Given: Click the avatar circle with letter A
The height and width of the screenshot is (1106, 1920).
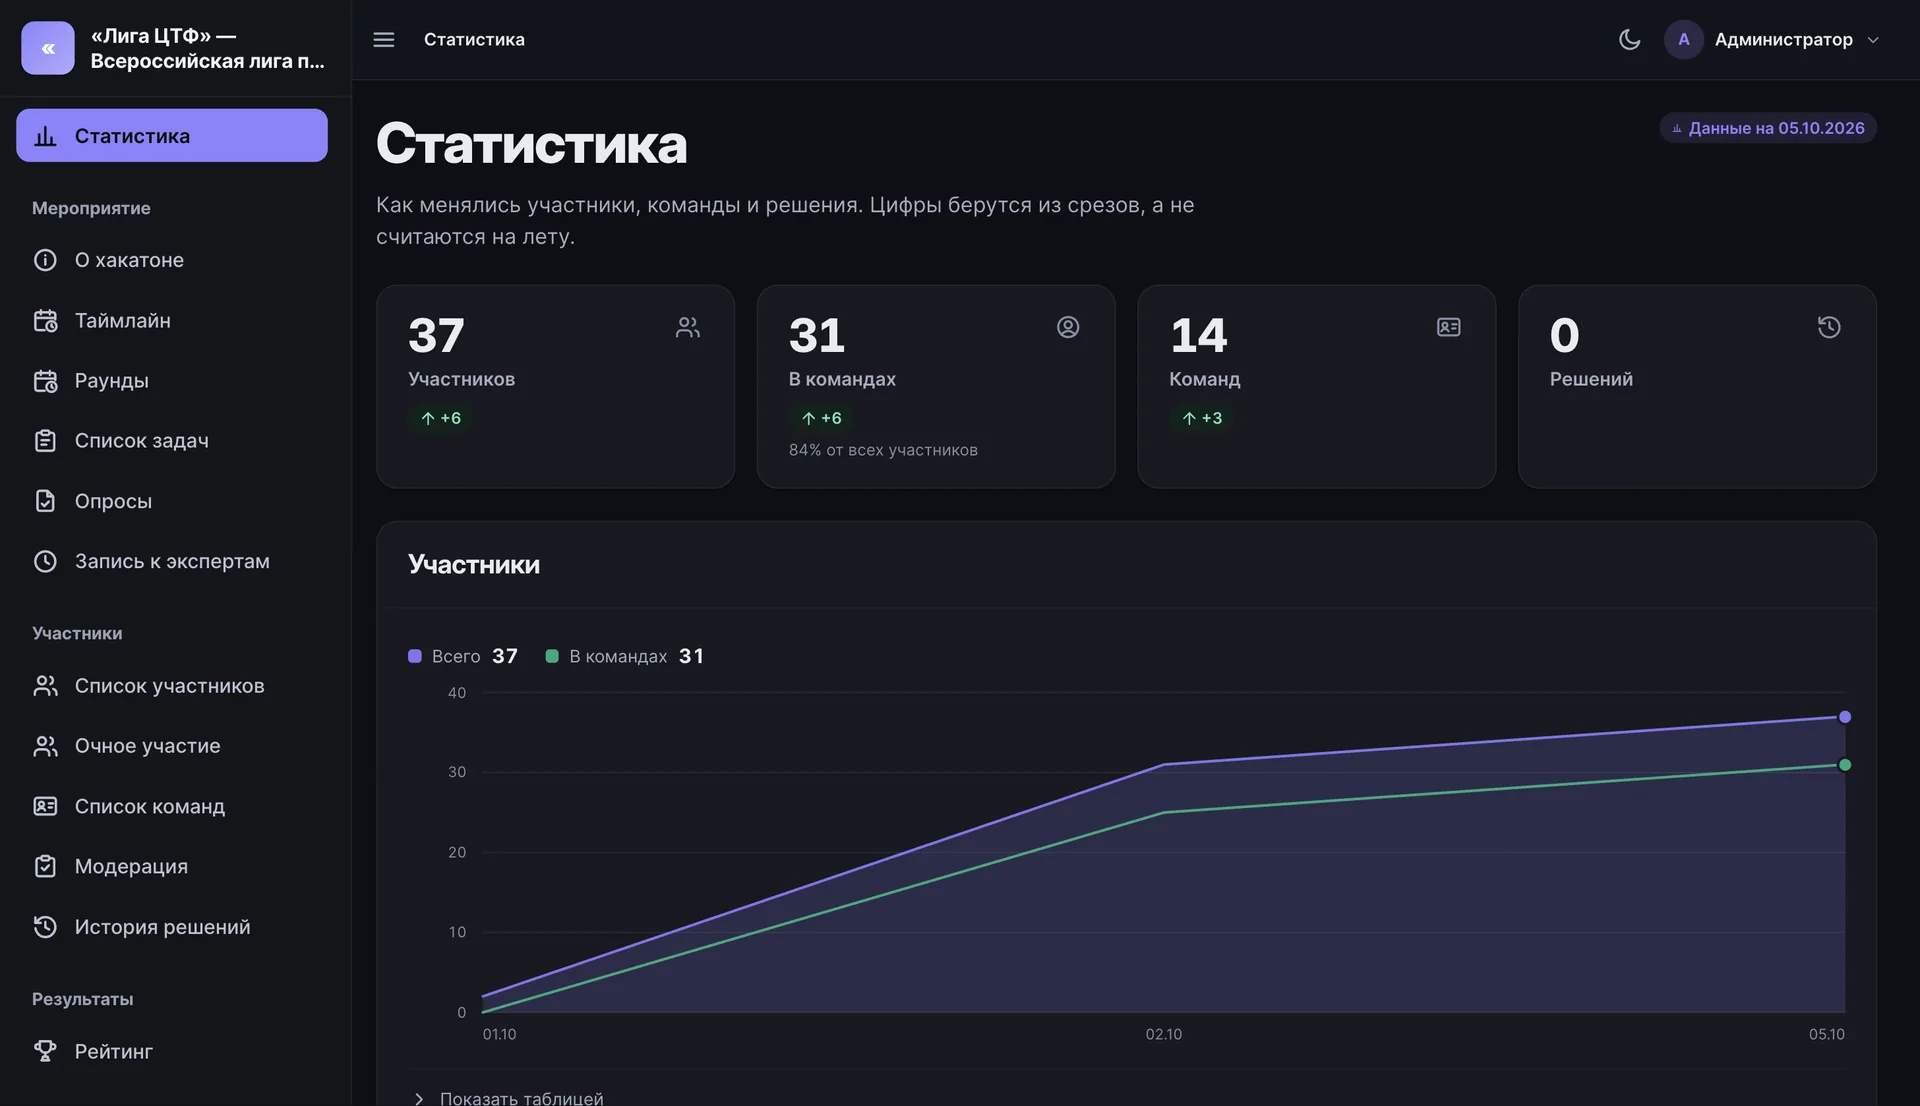Looking at the screenshot, I should pyautogui.click(x=1683, y=39).
